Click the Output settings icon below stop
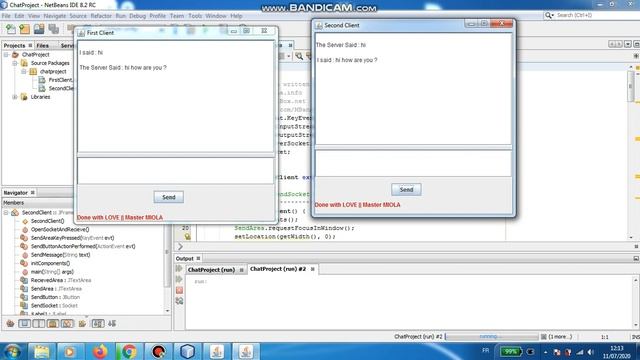Screen dimensions: 640x360 click(x=179, y=301)
